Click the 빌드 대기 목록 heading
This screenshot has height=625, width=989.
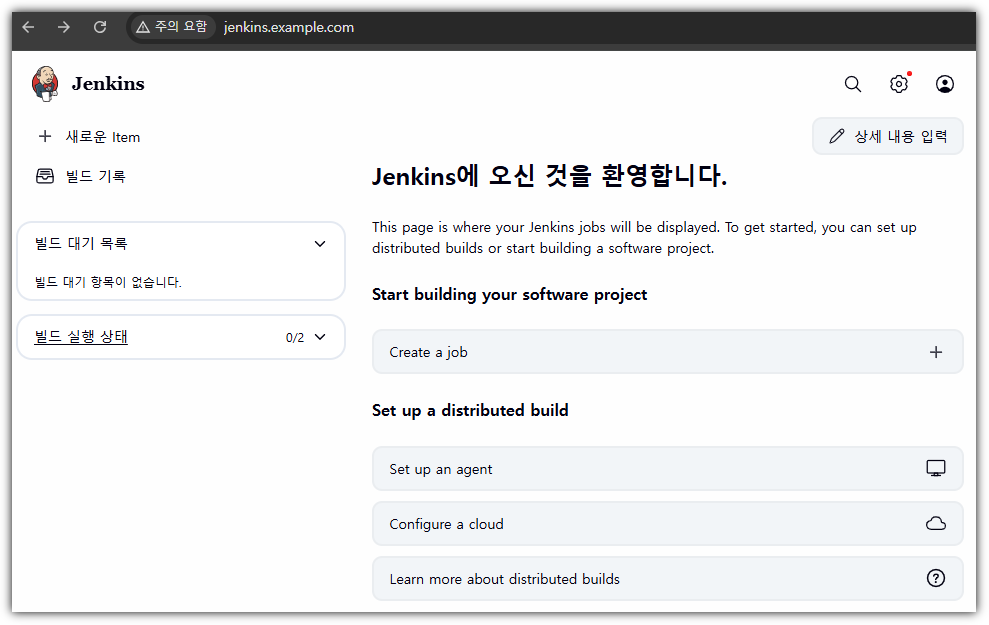coord(81,243)
